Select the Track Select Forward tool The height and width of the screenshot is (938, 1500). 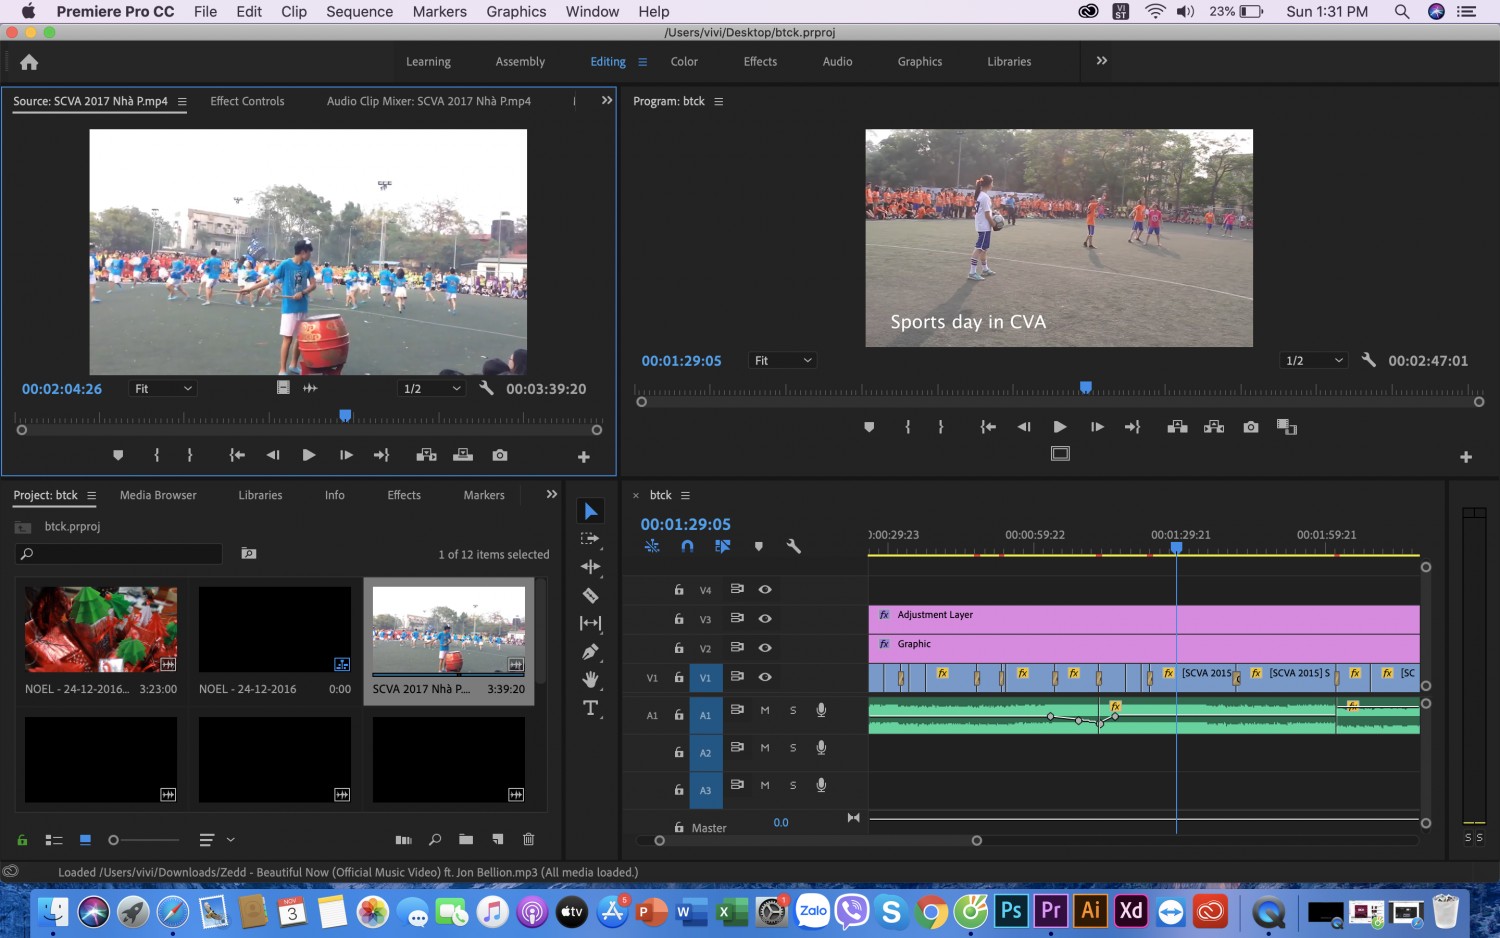[x=591, y=539]
